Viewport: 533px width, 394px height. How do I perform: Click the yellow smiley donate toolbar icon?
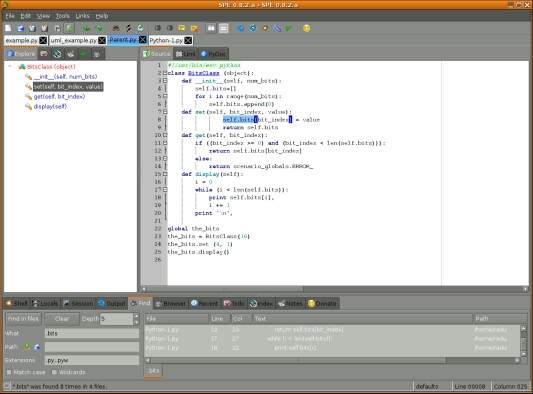coord(306,28)
